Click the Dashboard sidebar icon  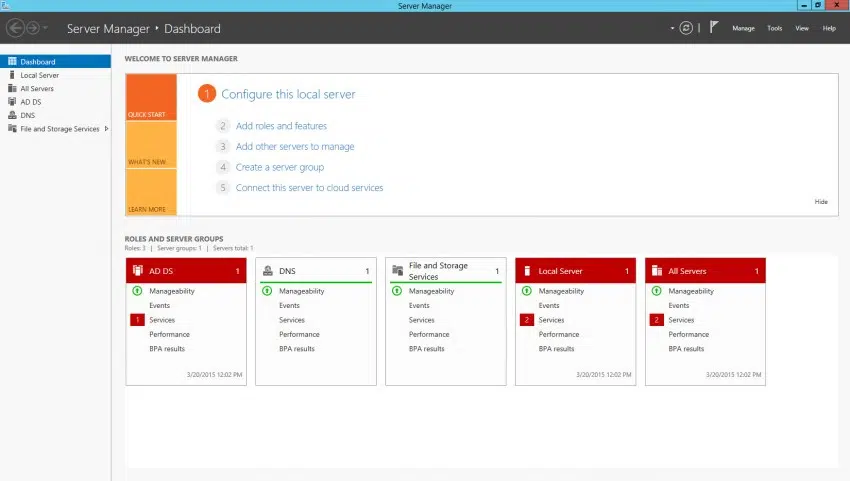pyautogui.click(x=12, y=61)
